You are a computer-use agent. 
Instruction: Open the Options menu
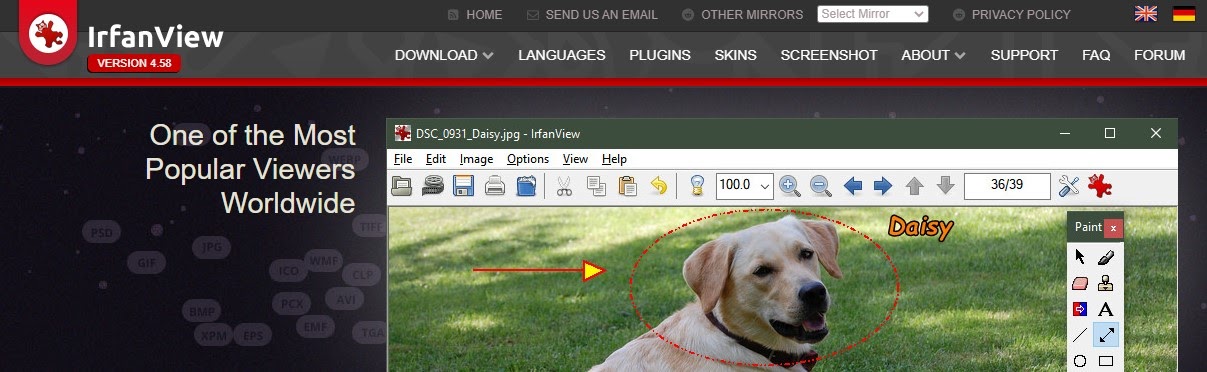click(x=528, y=159)
